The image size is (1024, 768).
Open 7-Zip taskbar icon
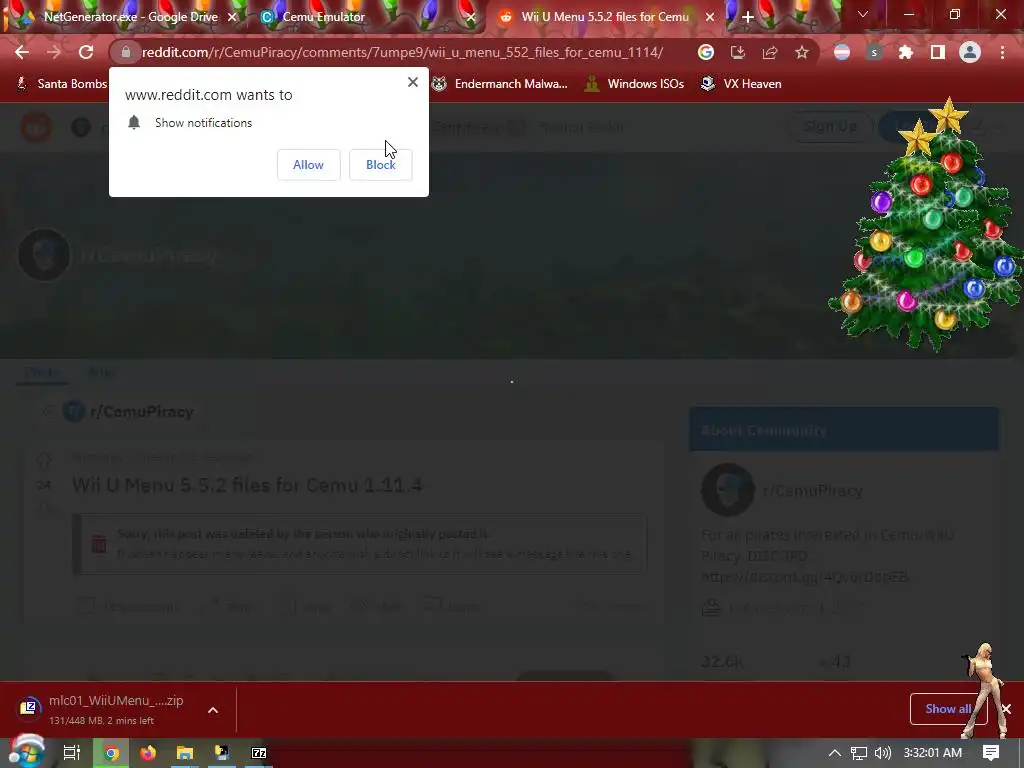(259, 753)
